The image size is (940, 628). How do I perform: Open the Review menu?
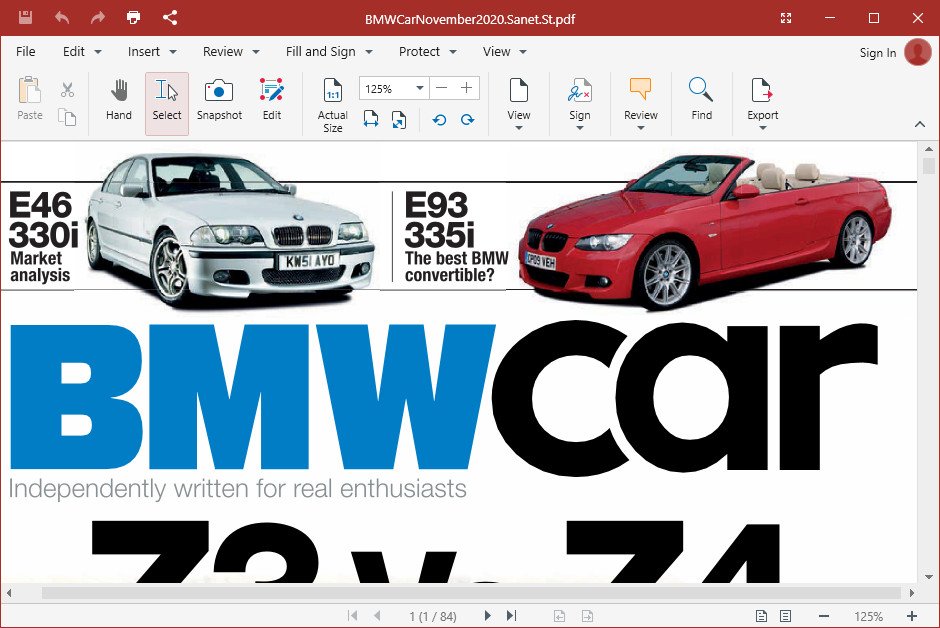pyautogui.click(x=231, y=52)
